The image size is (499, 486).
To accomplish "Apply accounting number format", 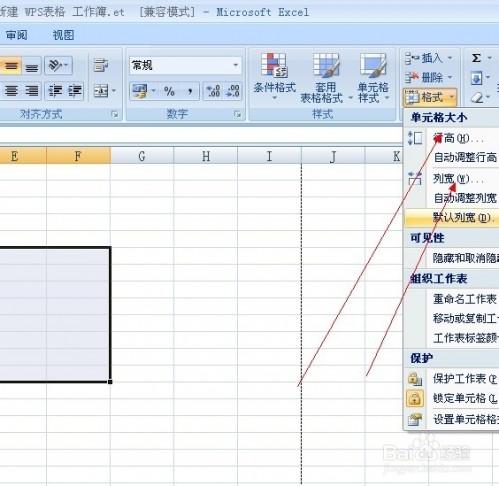I will pyautogui.click(x=140, y=91).
